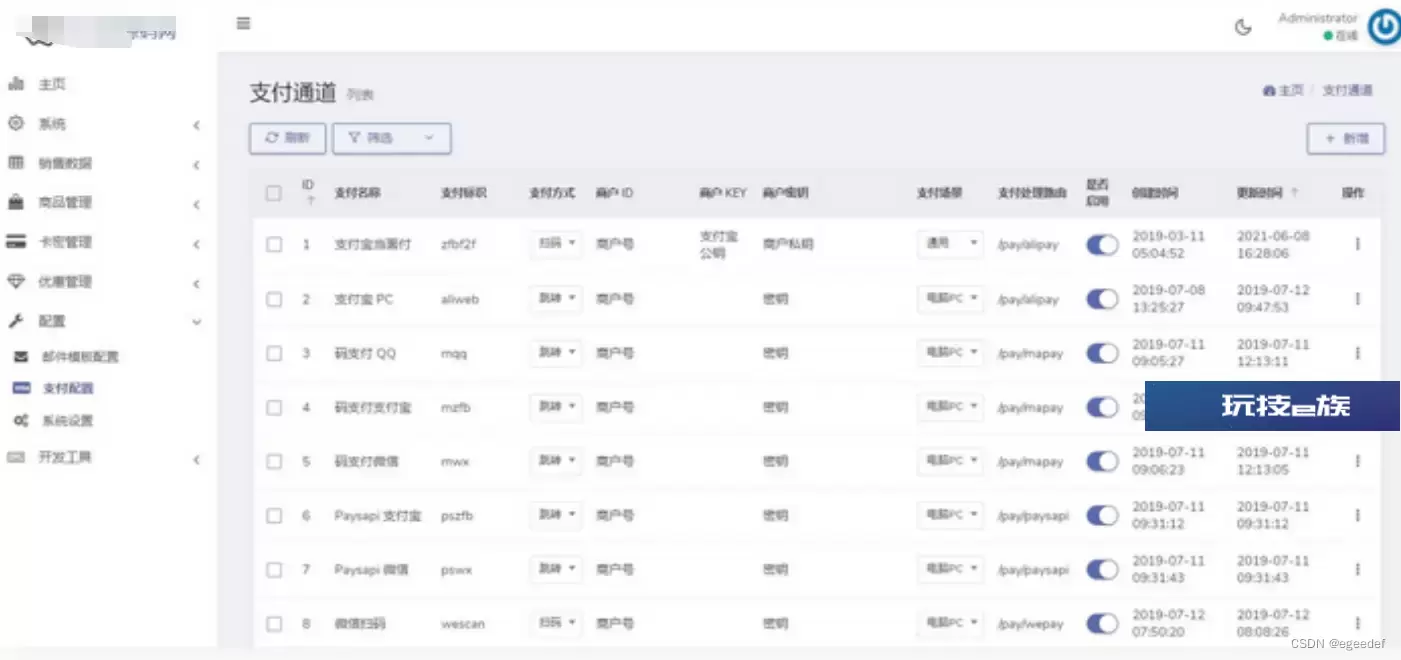The width and height of the screenshot is (1401, 660).
Task: Click the 新增 add button
Action: tap(1345, 139)
